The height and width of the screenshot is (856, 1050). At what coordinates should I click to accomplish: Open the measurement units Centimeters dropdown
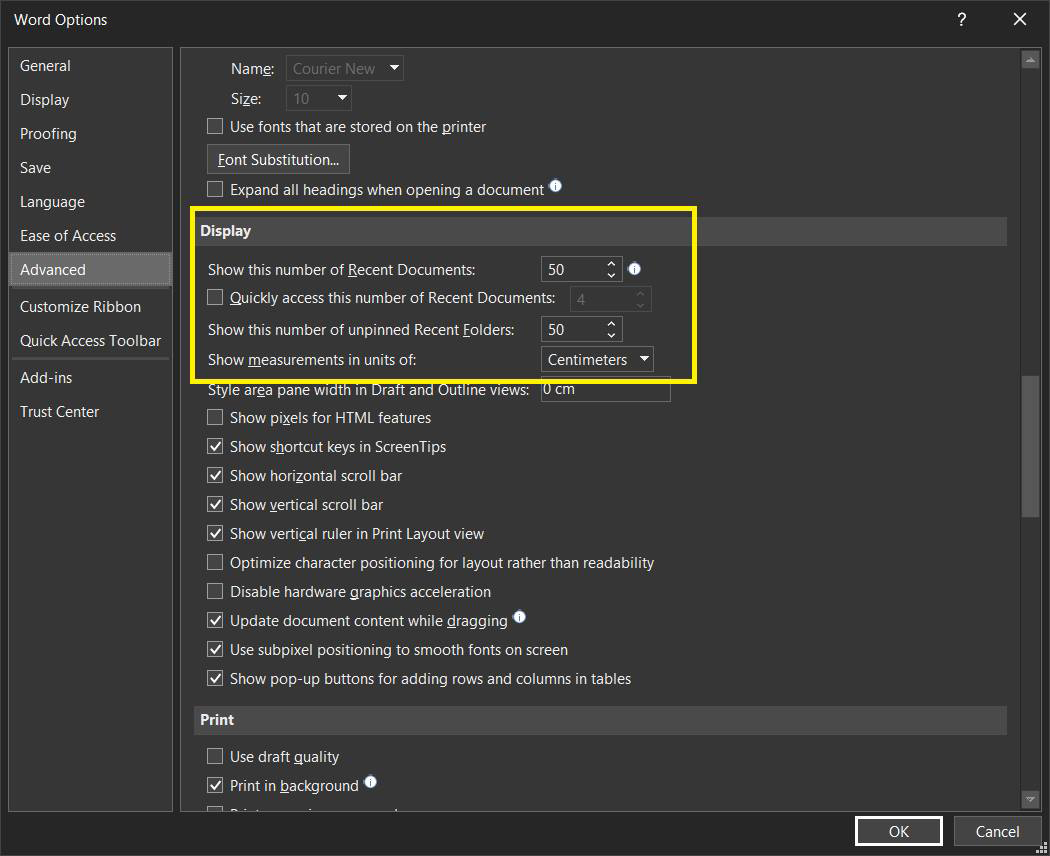[597, 360]
